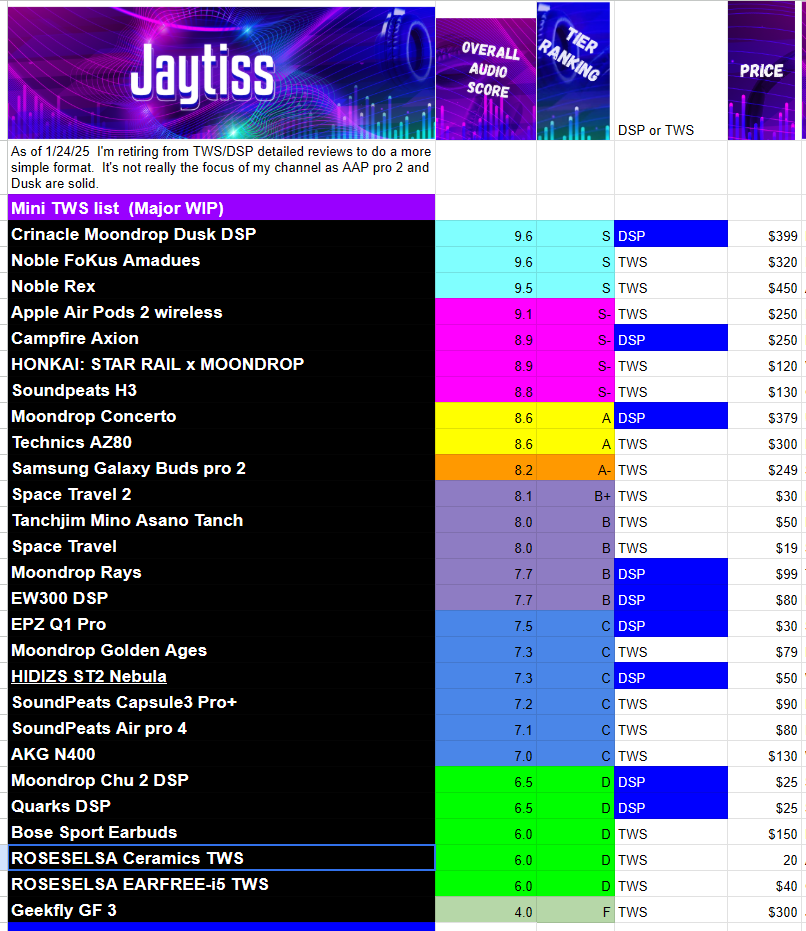Select the EW300 DSP cell
Screen dimensions: 806x931
click(222, 598)
